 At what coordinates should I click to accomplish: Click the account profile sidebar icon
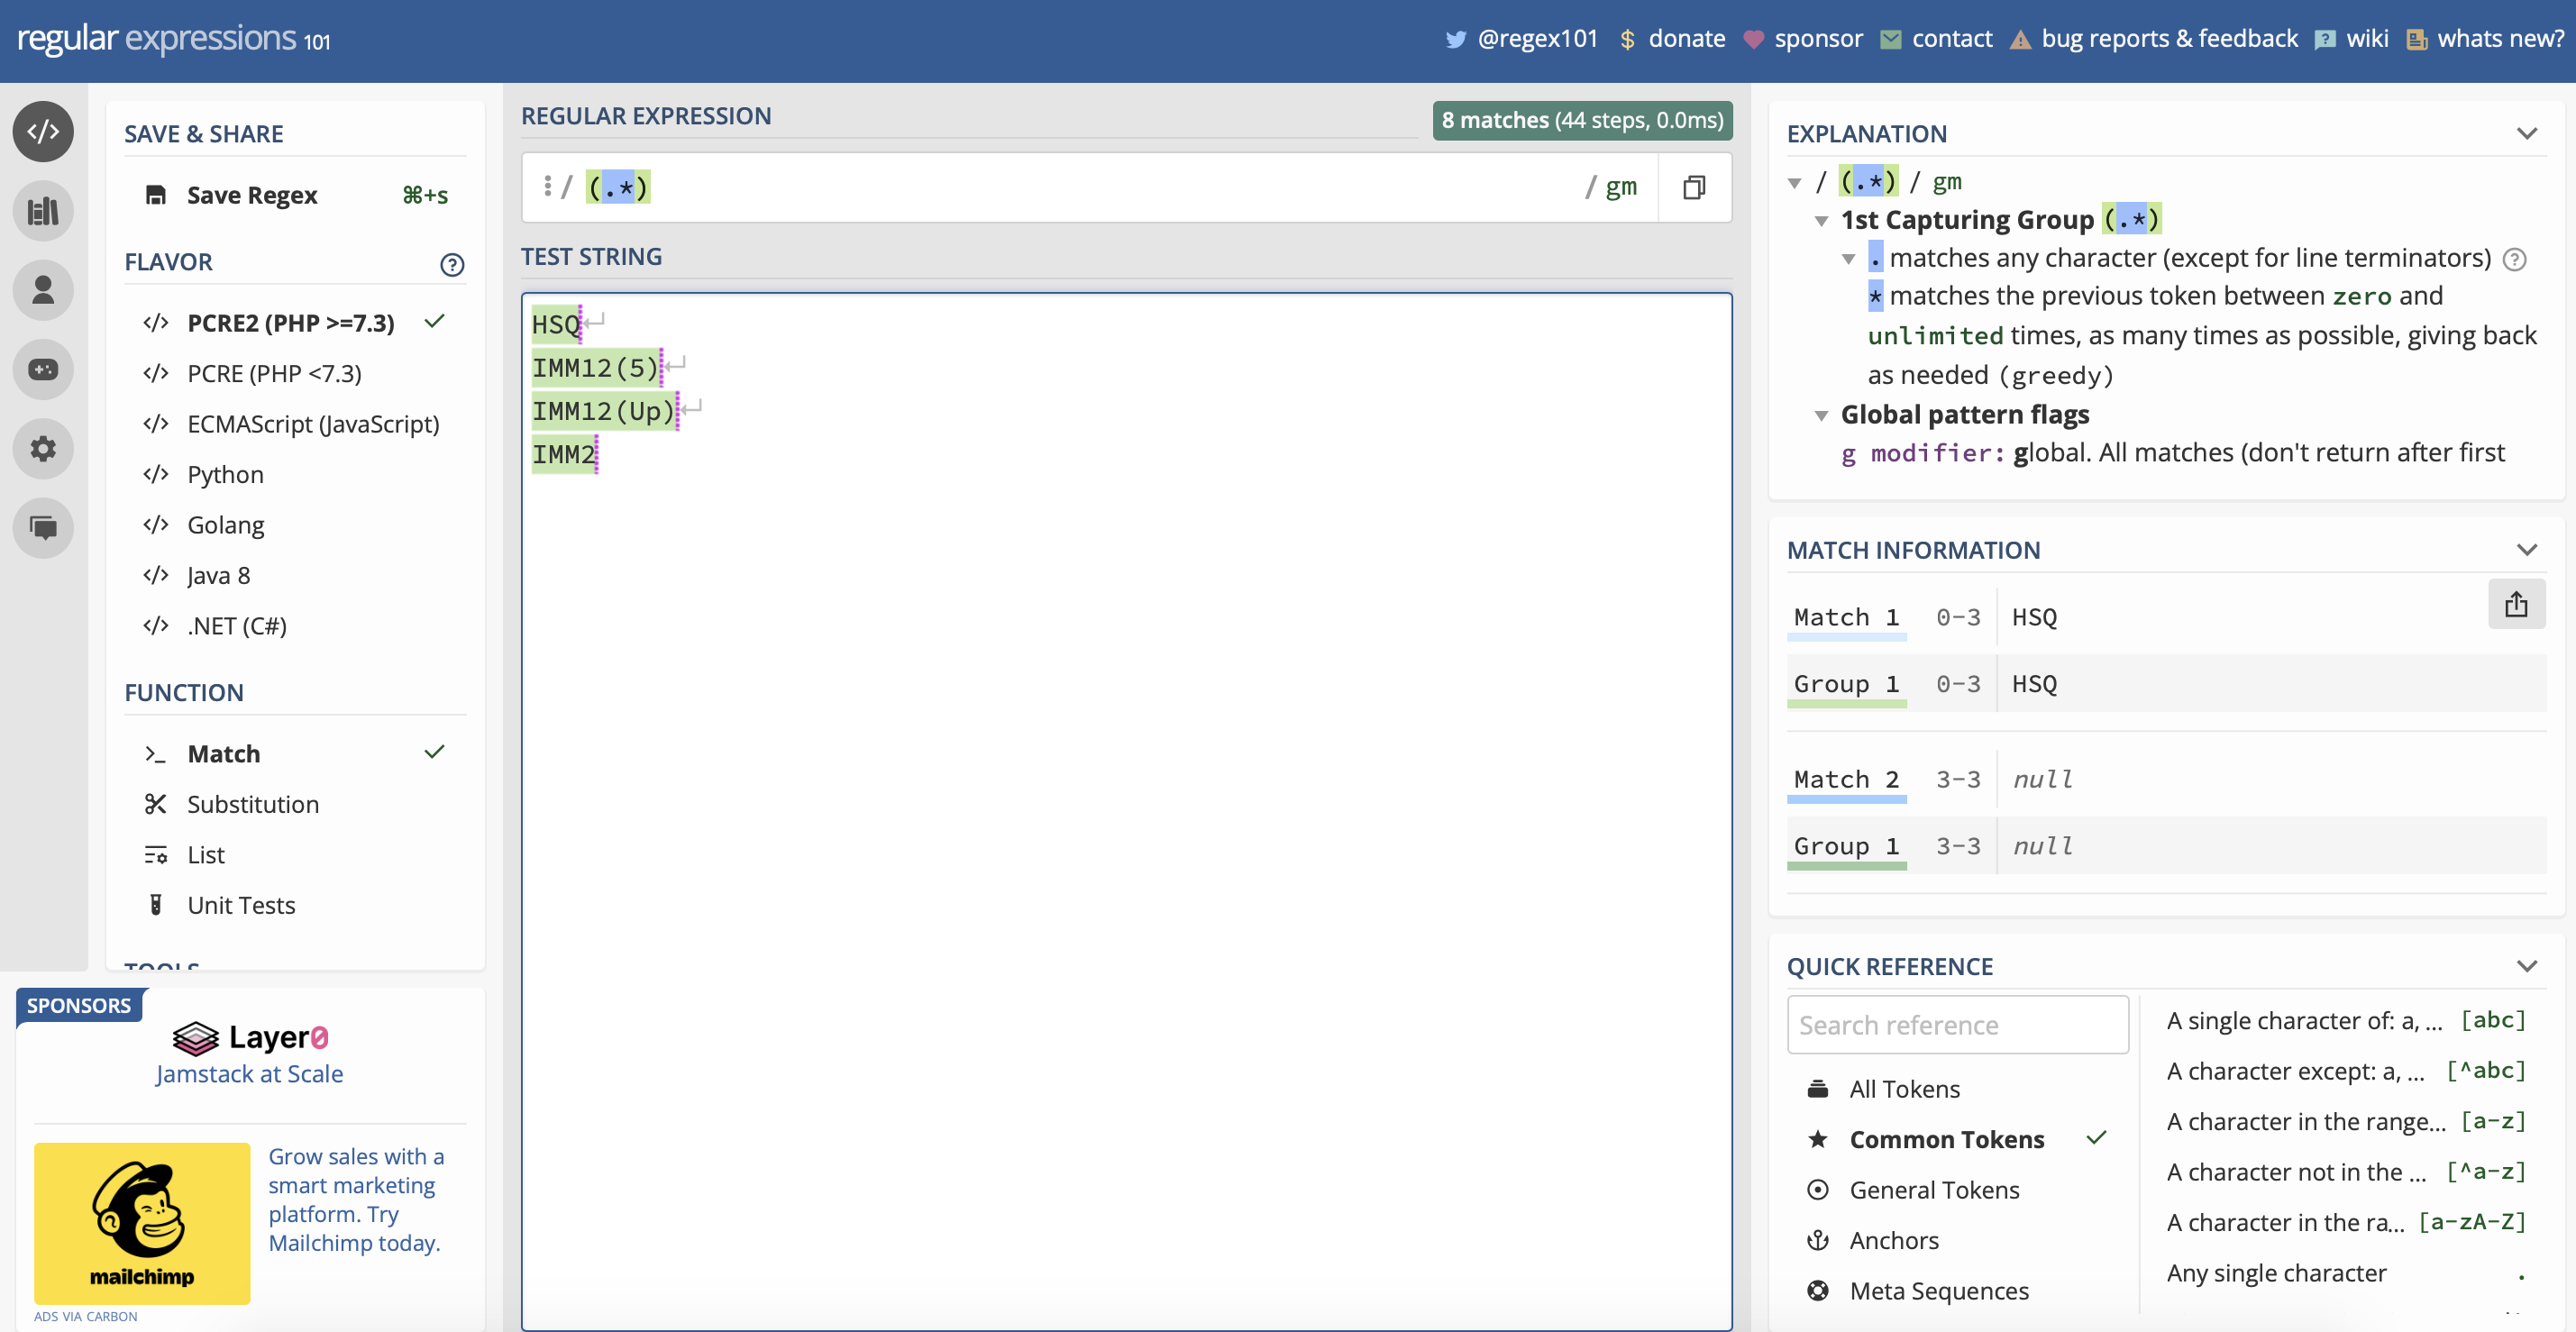(43, 290)
